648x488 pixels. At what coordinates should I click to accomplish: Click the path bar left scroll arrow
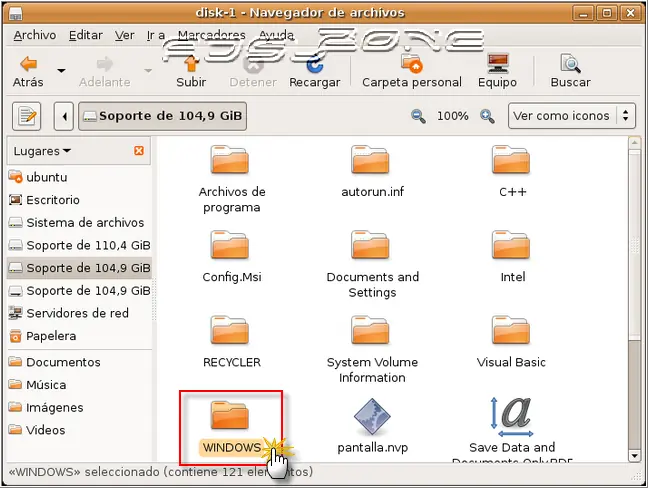tap(64, 116)
